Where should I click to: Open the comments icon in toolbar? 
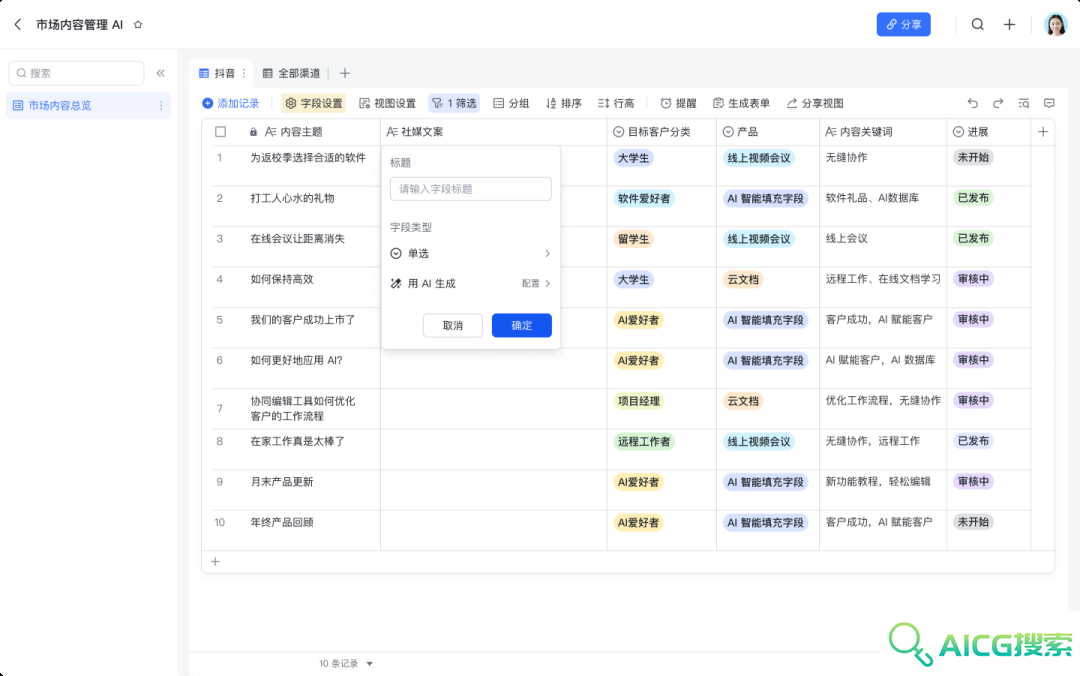(x=1049, y=103)
